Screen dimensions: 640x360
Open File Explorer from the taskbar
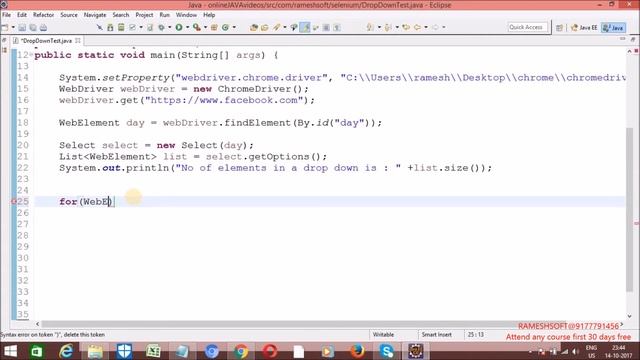95,351
